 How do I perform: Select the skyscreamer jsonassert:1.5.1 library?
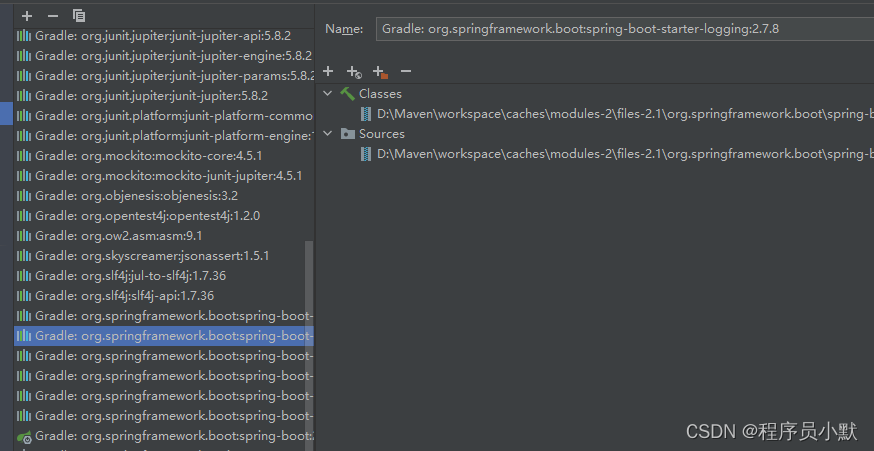pyautogui.click(x=164, y=256)
